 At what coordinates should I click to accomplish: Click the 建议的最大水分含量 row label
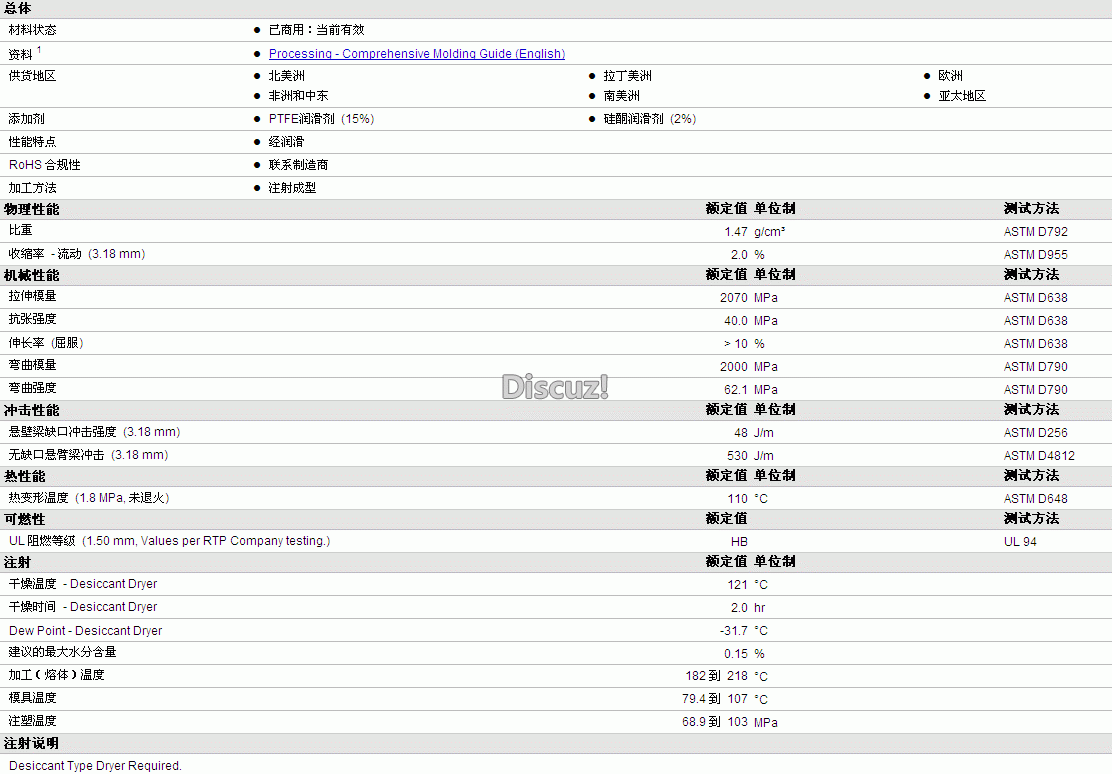[x=62, y=651]
